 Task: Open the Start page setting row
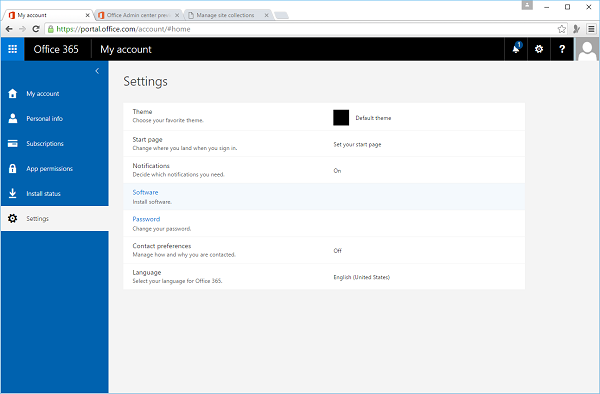[324, 143]
